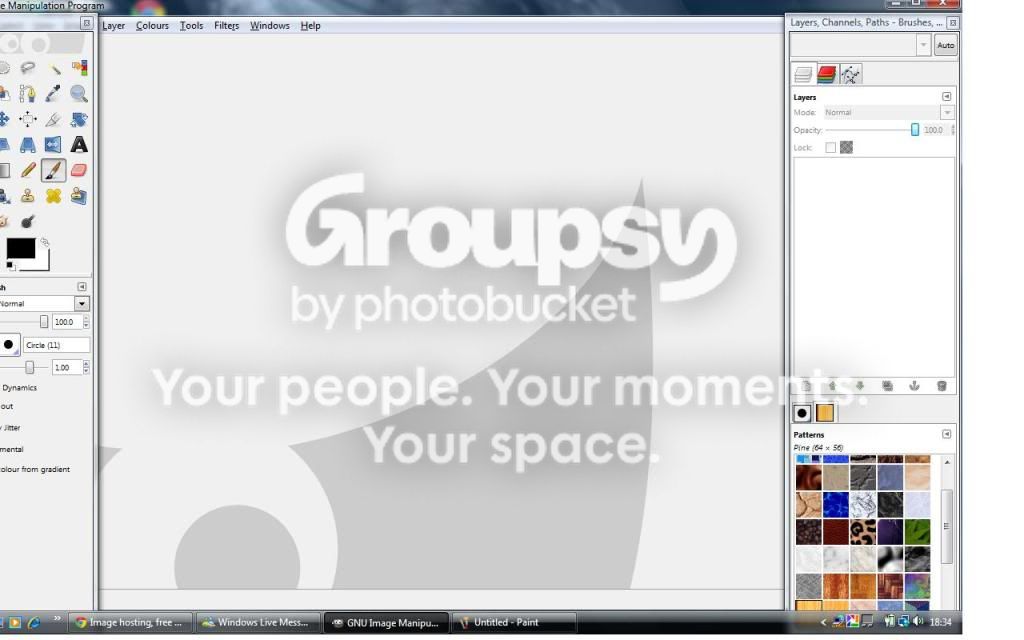The height and width of the screenshot is (640, 1024).
Task: Click the Auto button
Action: pyautogui.click(x=946, y=46)
